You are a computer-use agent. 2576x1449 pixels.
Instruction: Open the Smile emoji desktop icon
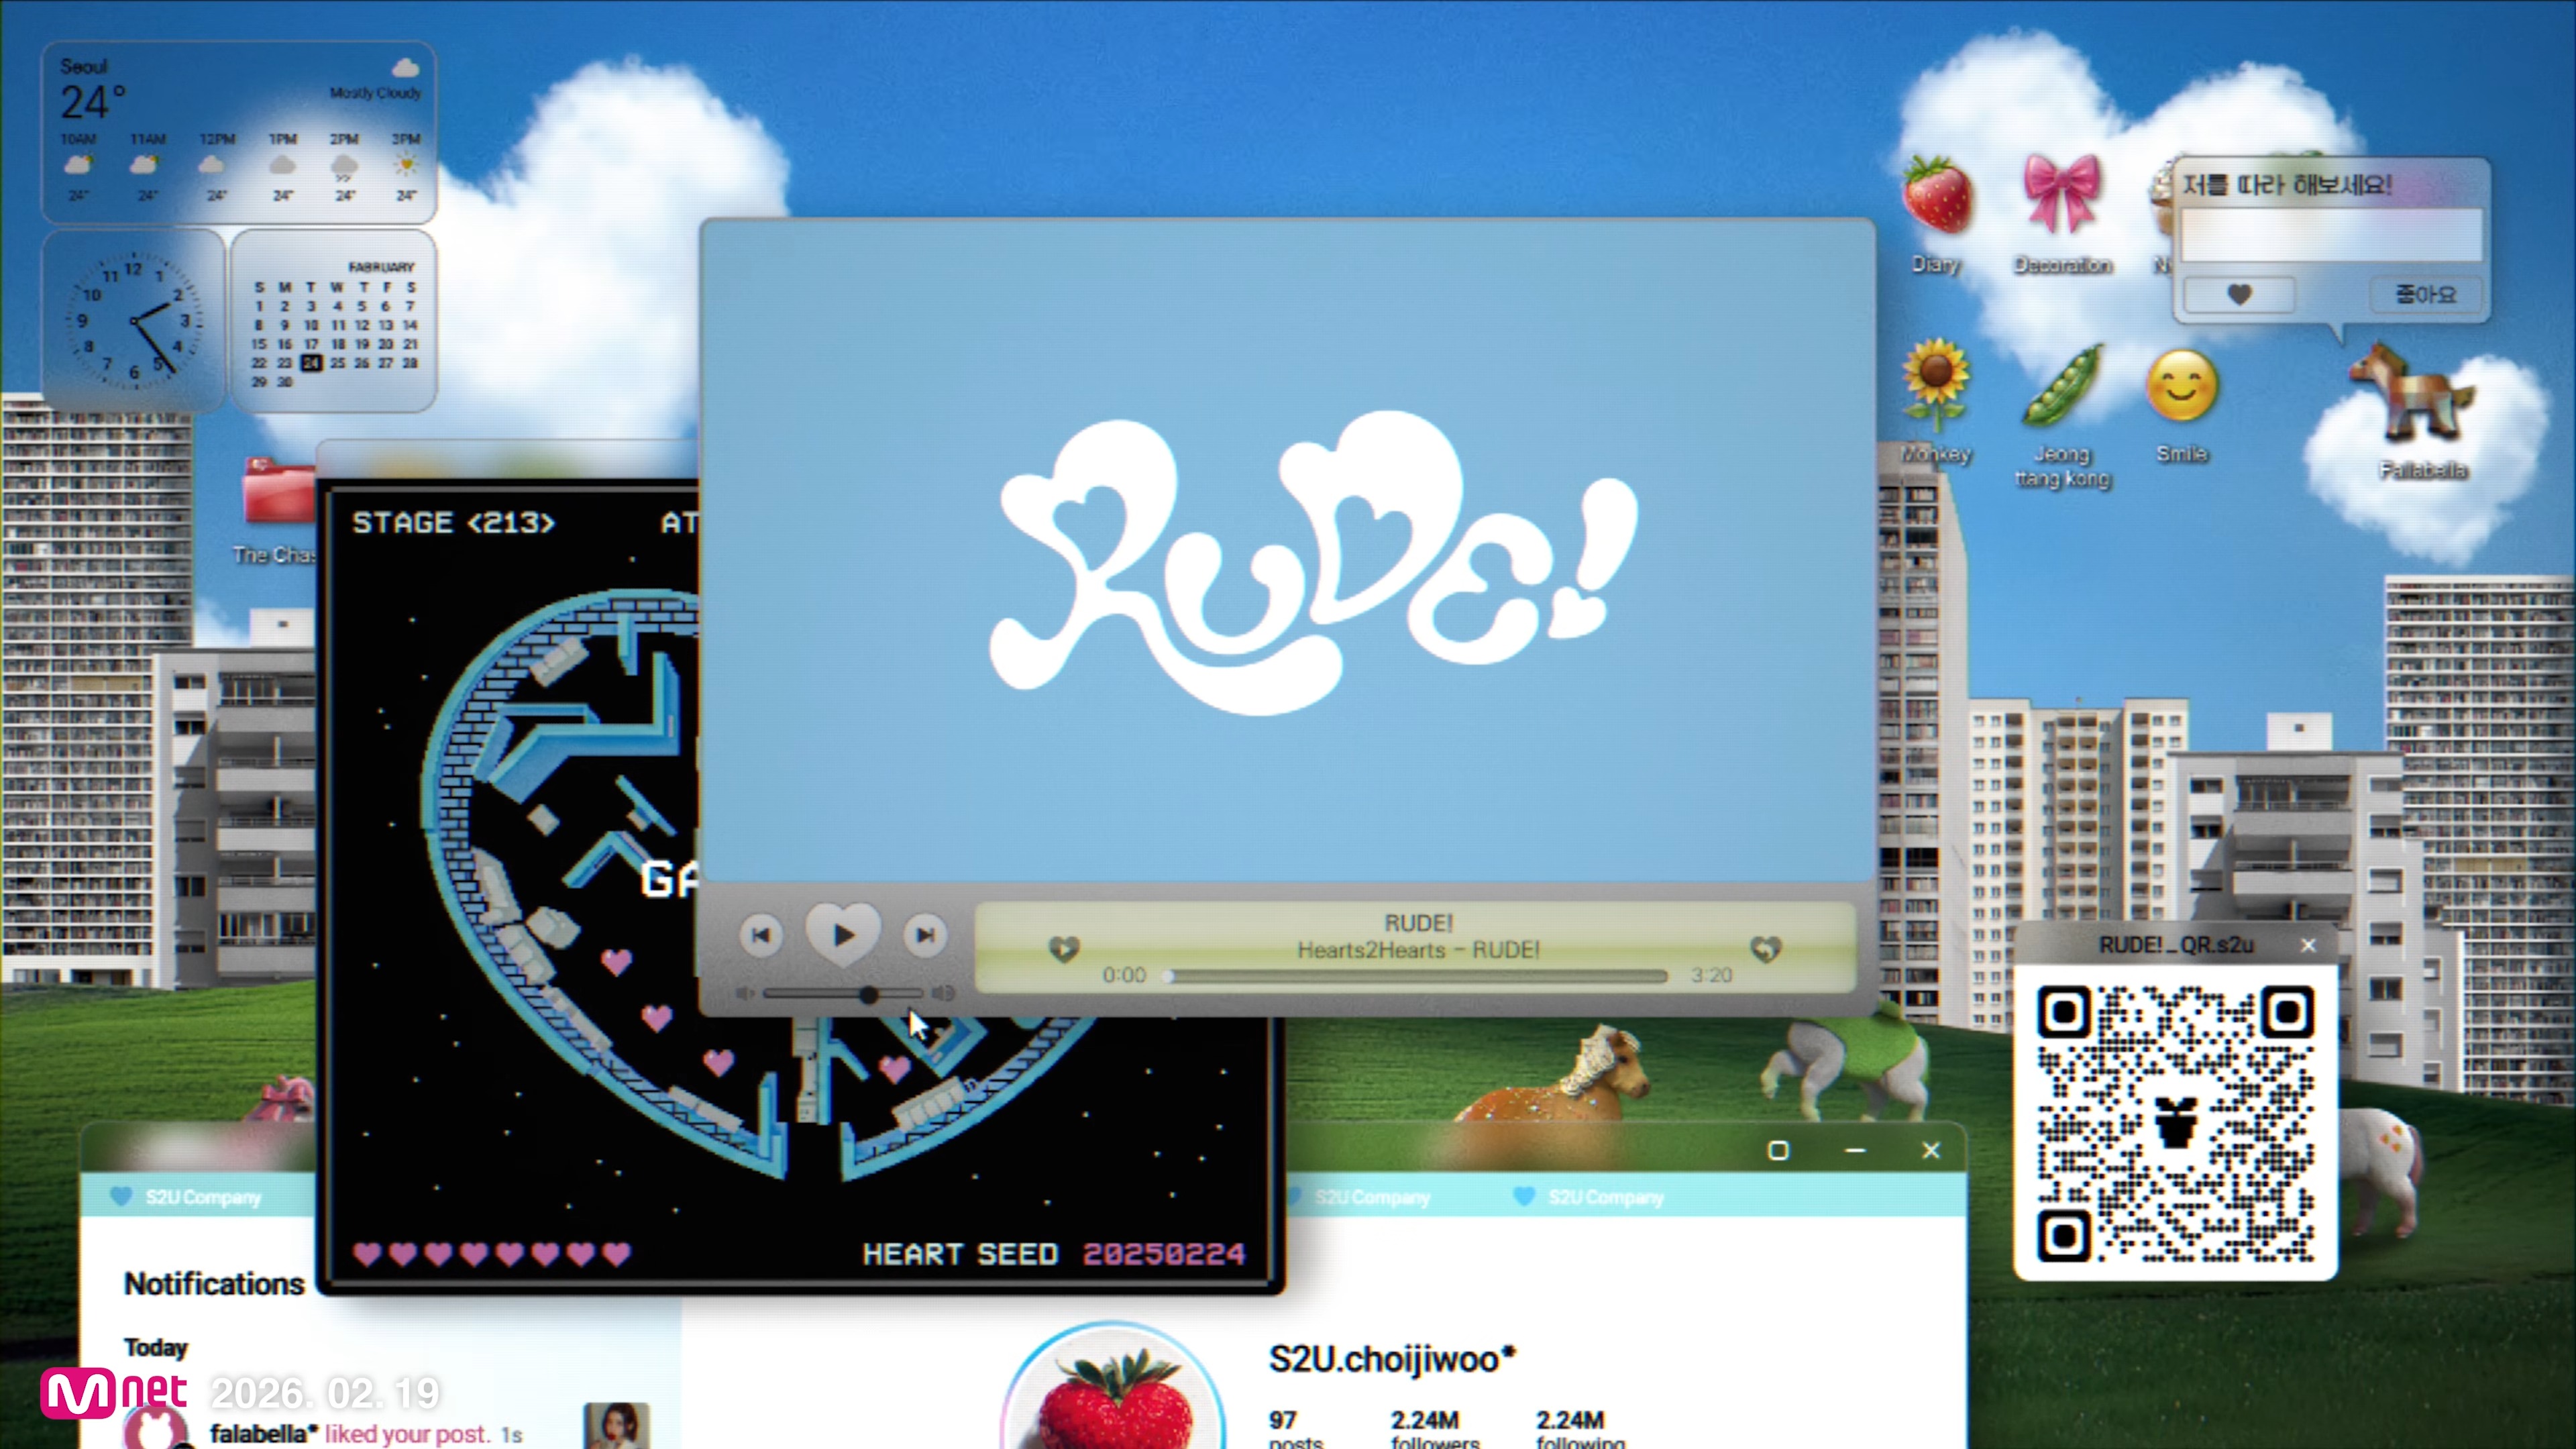tap(2181, 386)
